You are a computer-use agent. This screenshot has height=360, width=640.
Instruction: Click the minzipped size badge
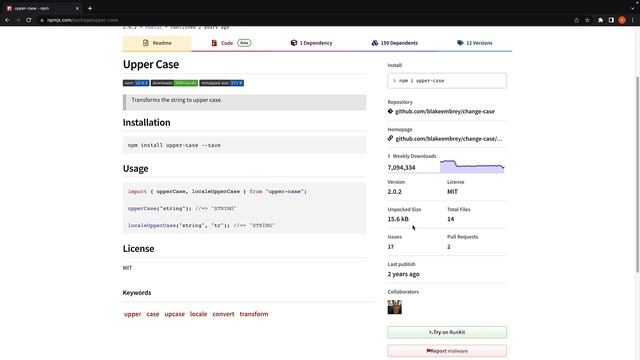point(222,83)
